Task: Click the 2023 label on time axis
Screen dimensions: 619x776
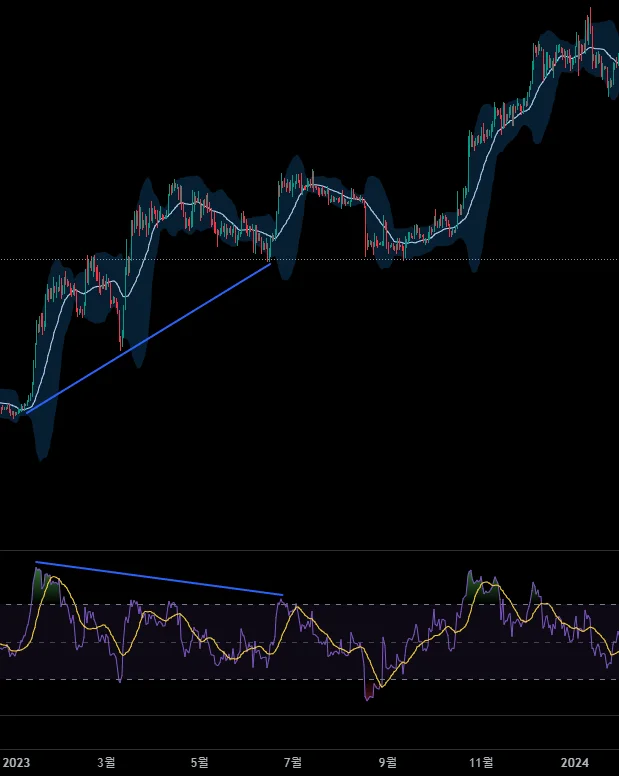Action: coord(16,763)
